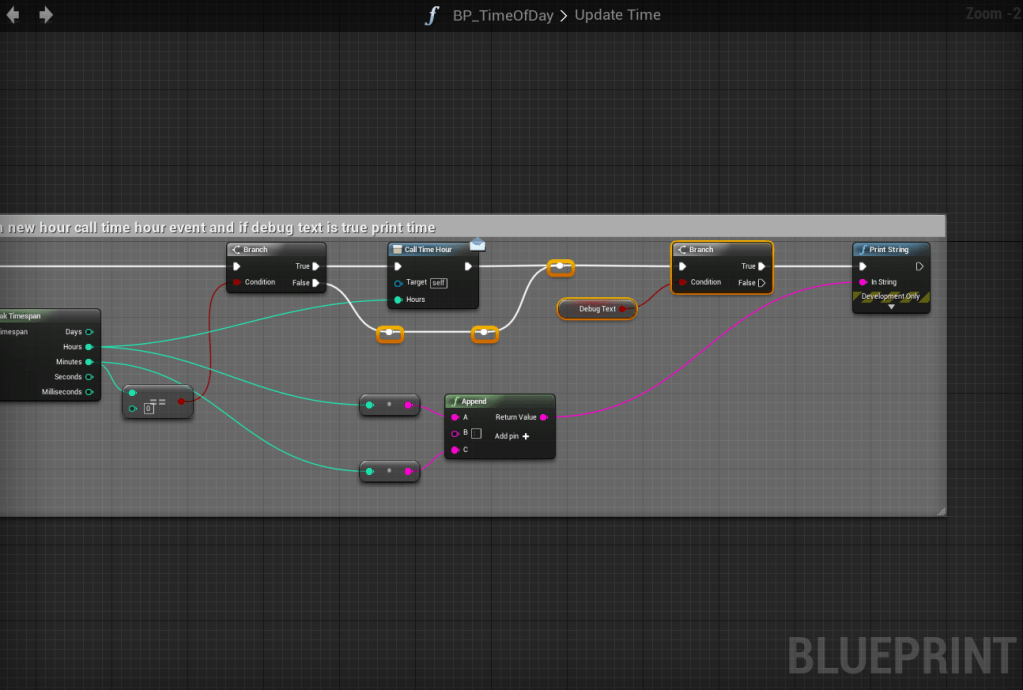Click exec output pin of Call Time Hour
The width and height of the screenshot is (1023, 690).
468,266
